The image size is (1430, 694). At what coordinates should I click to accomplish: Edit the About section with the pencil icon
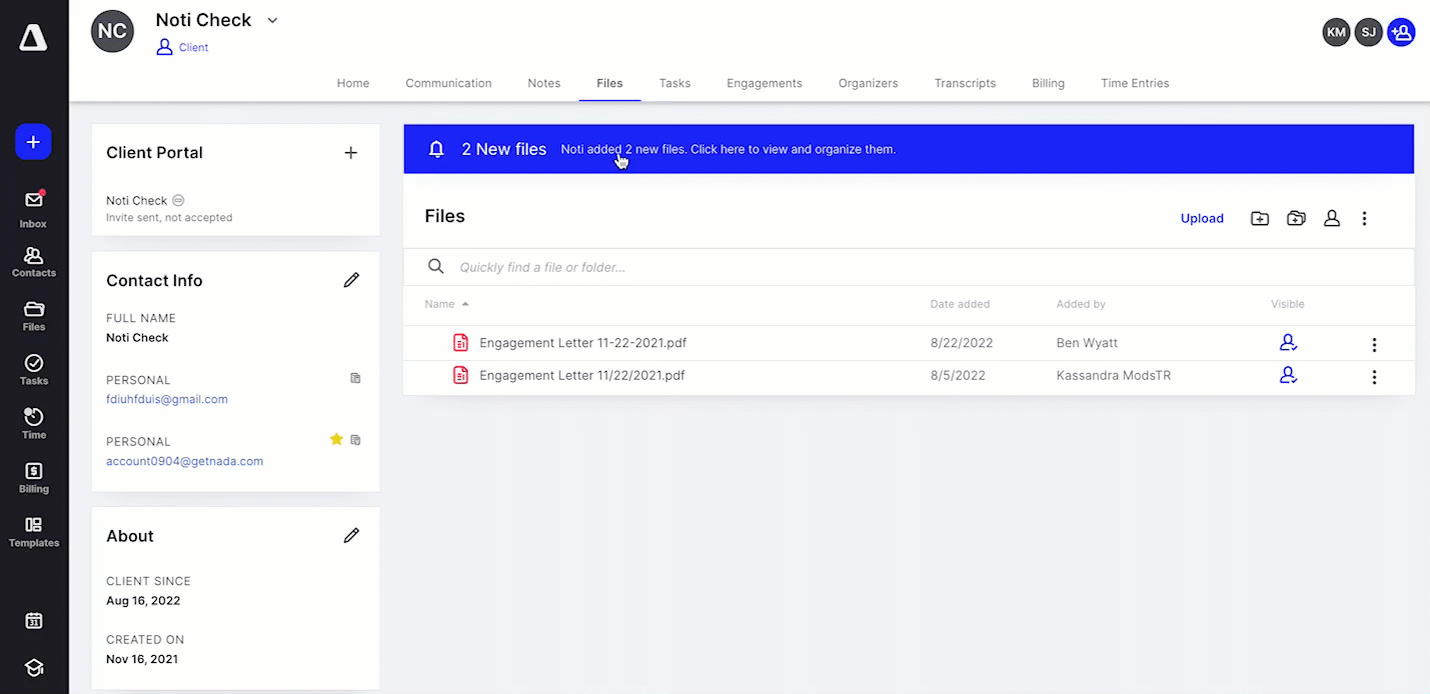(351, 535)
